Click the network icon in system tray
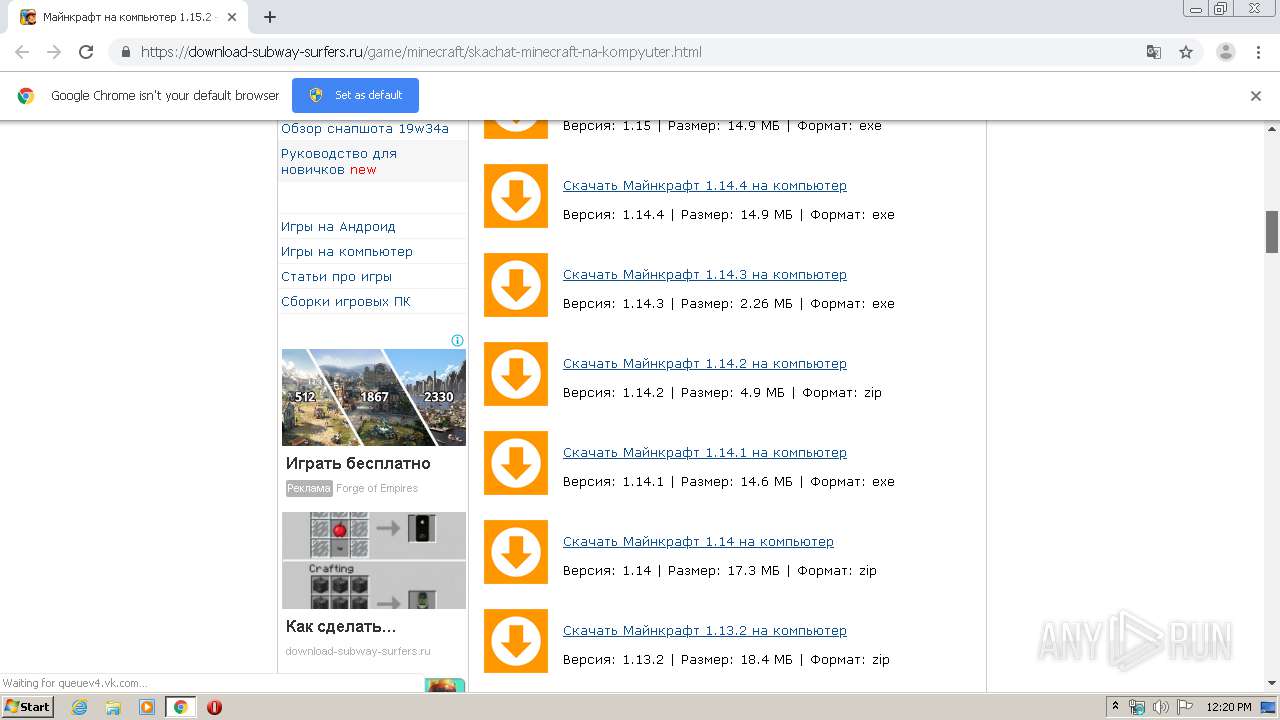Viewport: 1280px width, 720px height. [x=1137, y=707]
